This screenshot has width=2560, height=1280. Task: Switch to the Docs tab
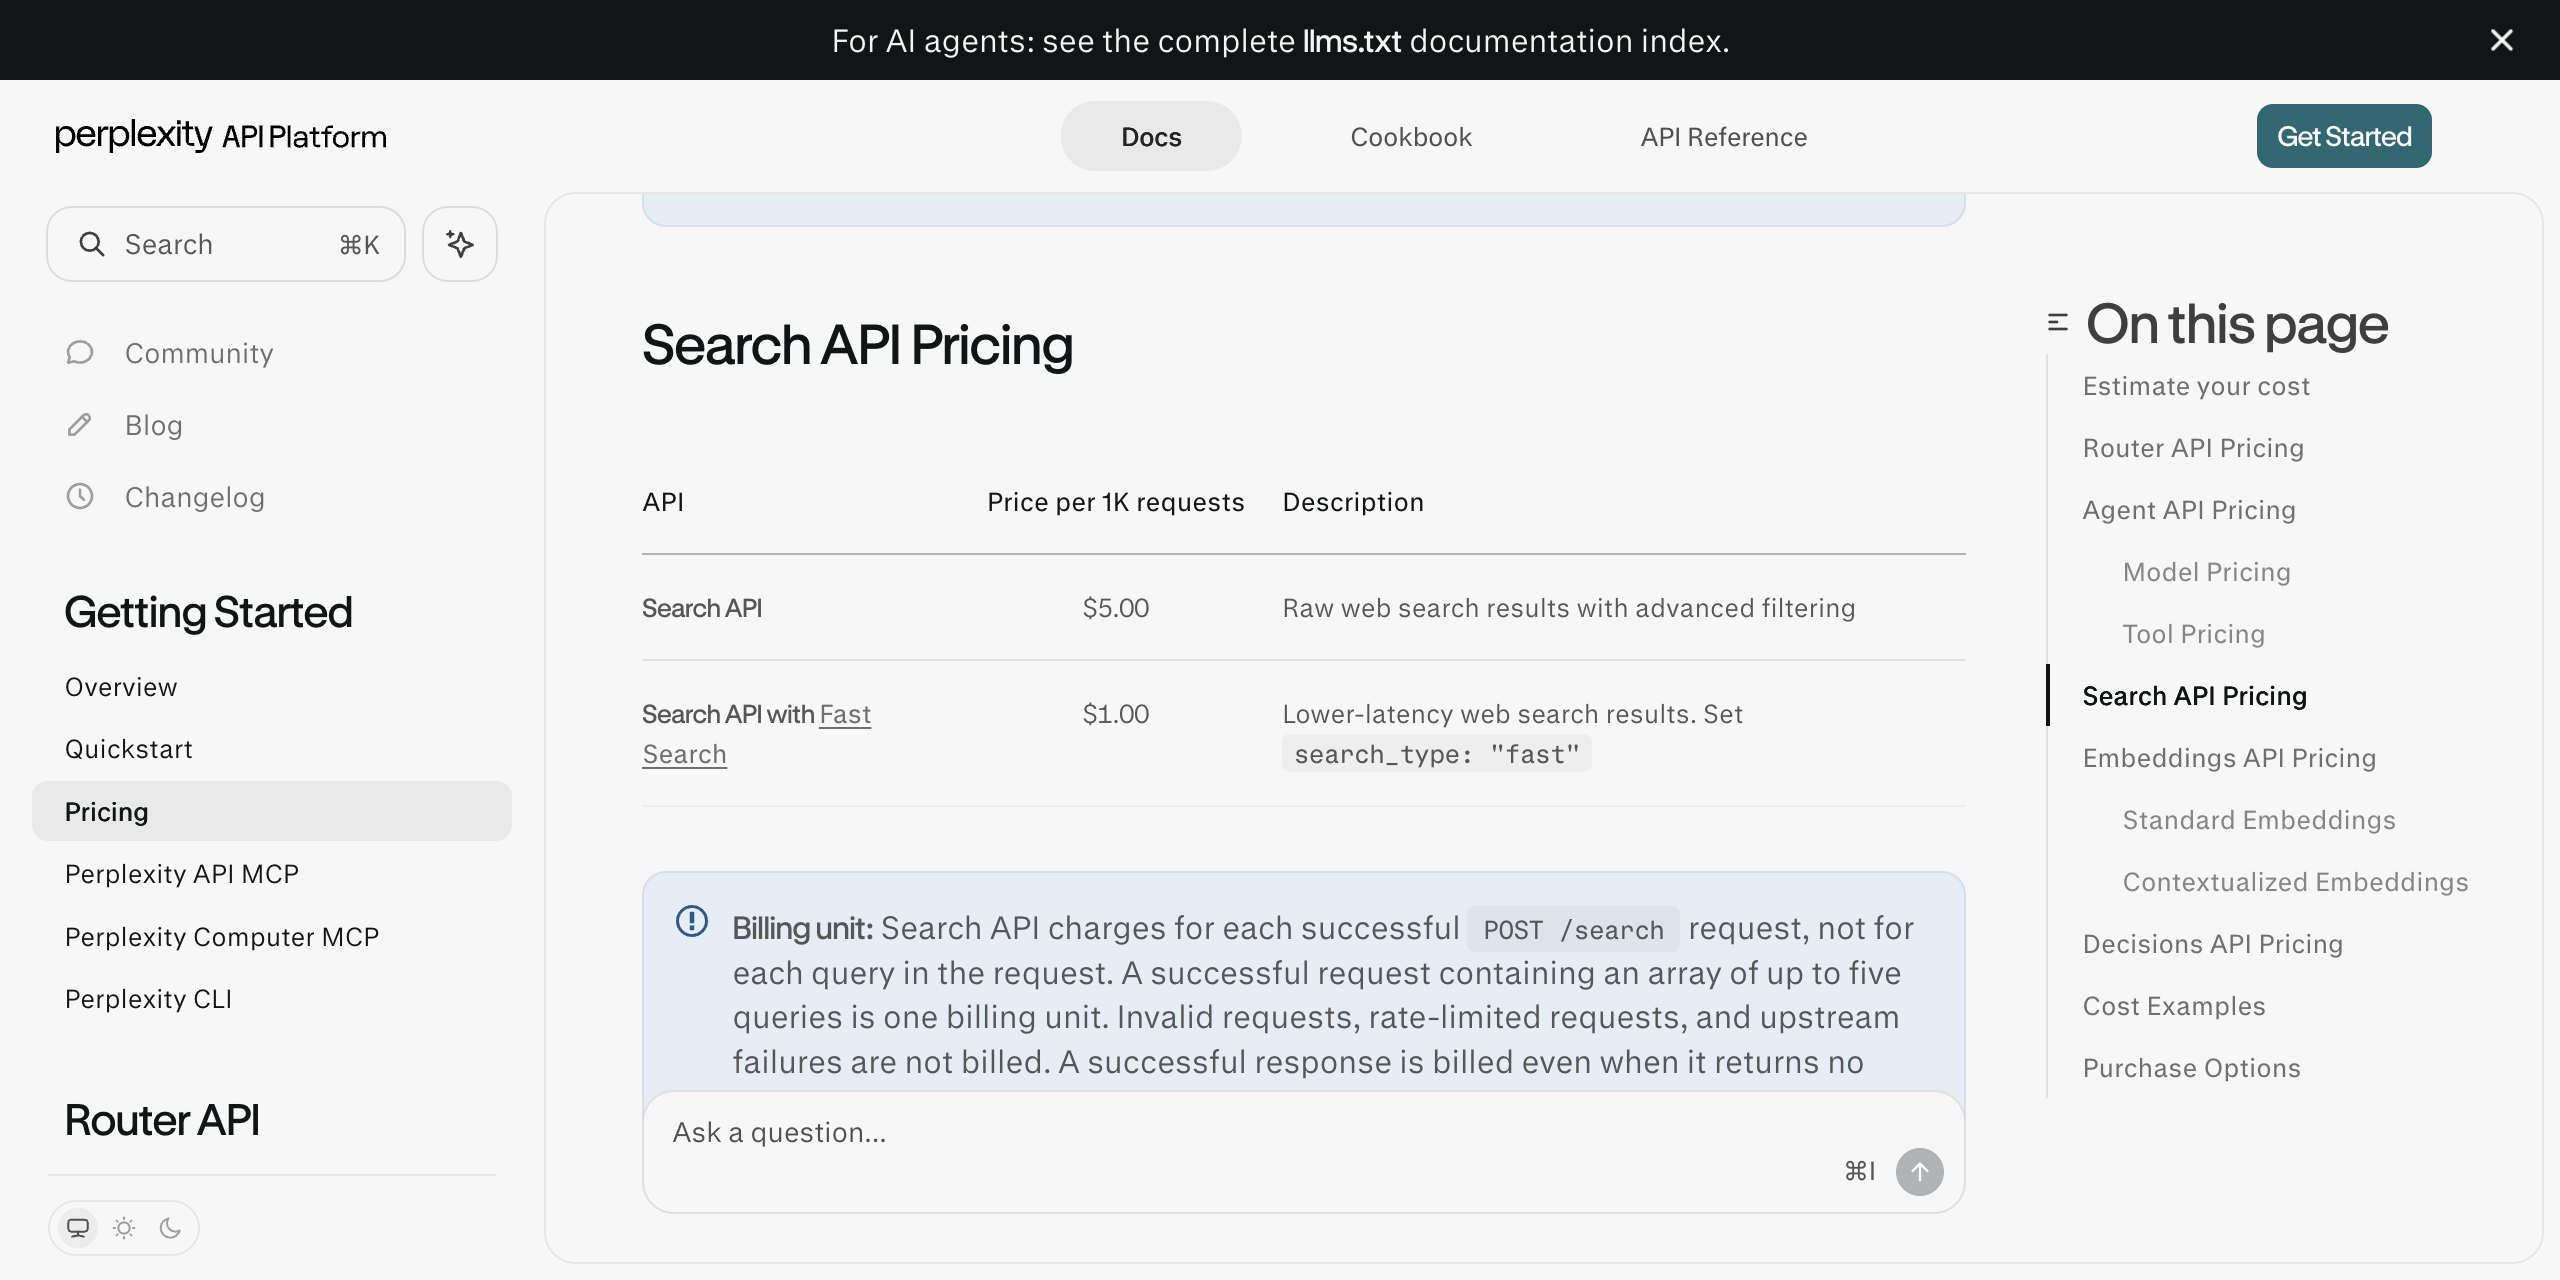(1151, 136)
